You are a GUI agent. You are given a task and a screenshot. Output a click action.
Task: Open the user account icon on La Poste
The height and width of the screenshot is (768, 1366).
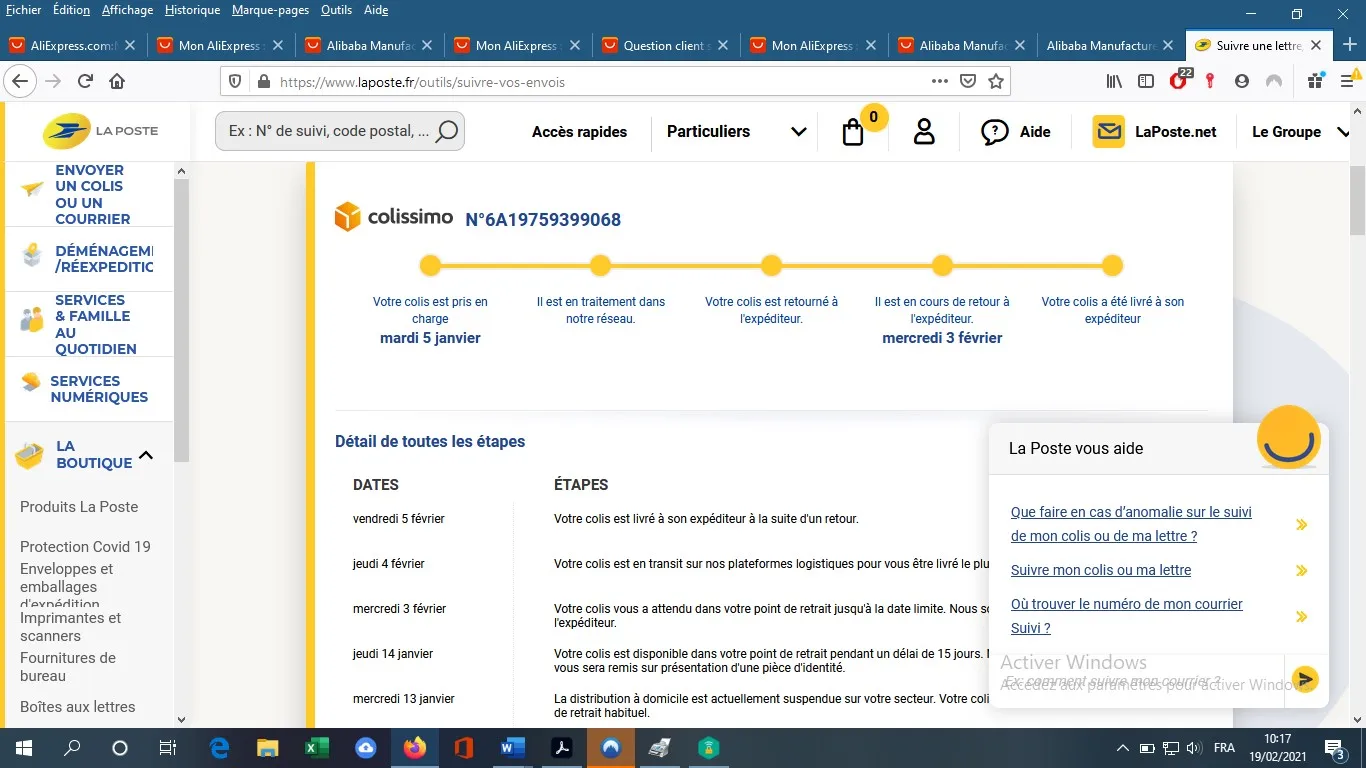[924, 131]
